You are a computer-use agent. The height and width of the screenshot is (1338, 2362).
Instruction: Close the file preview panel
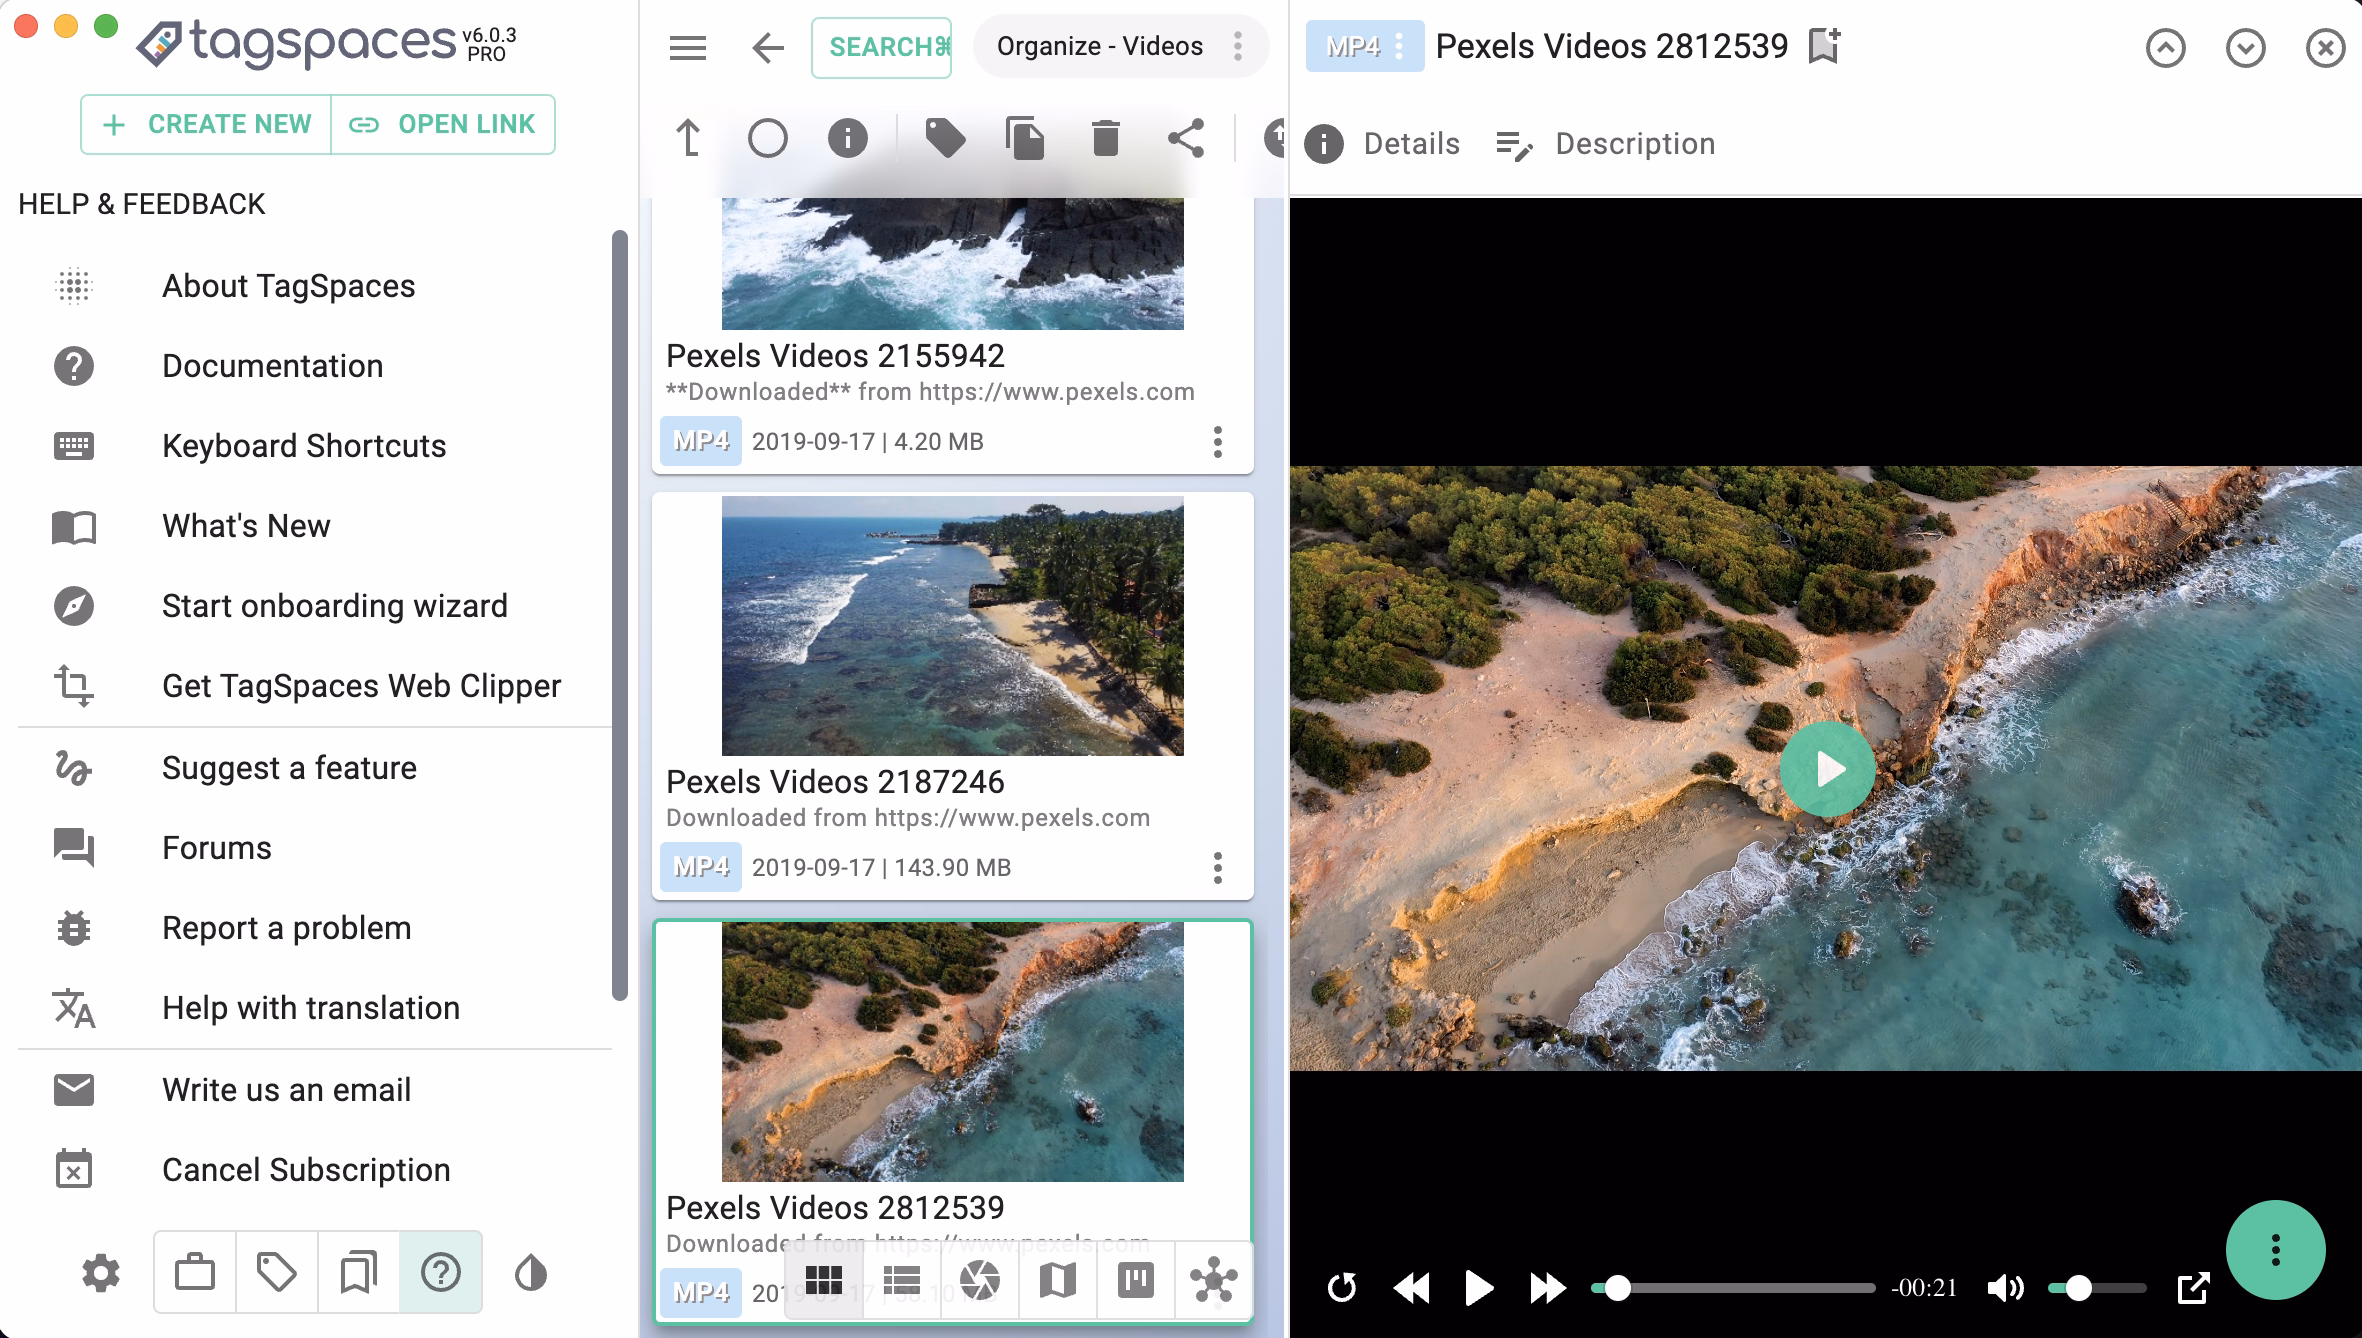click(2326, 47)
